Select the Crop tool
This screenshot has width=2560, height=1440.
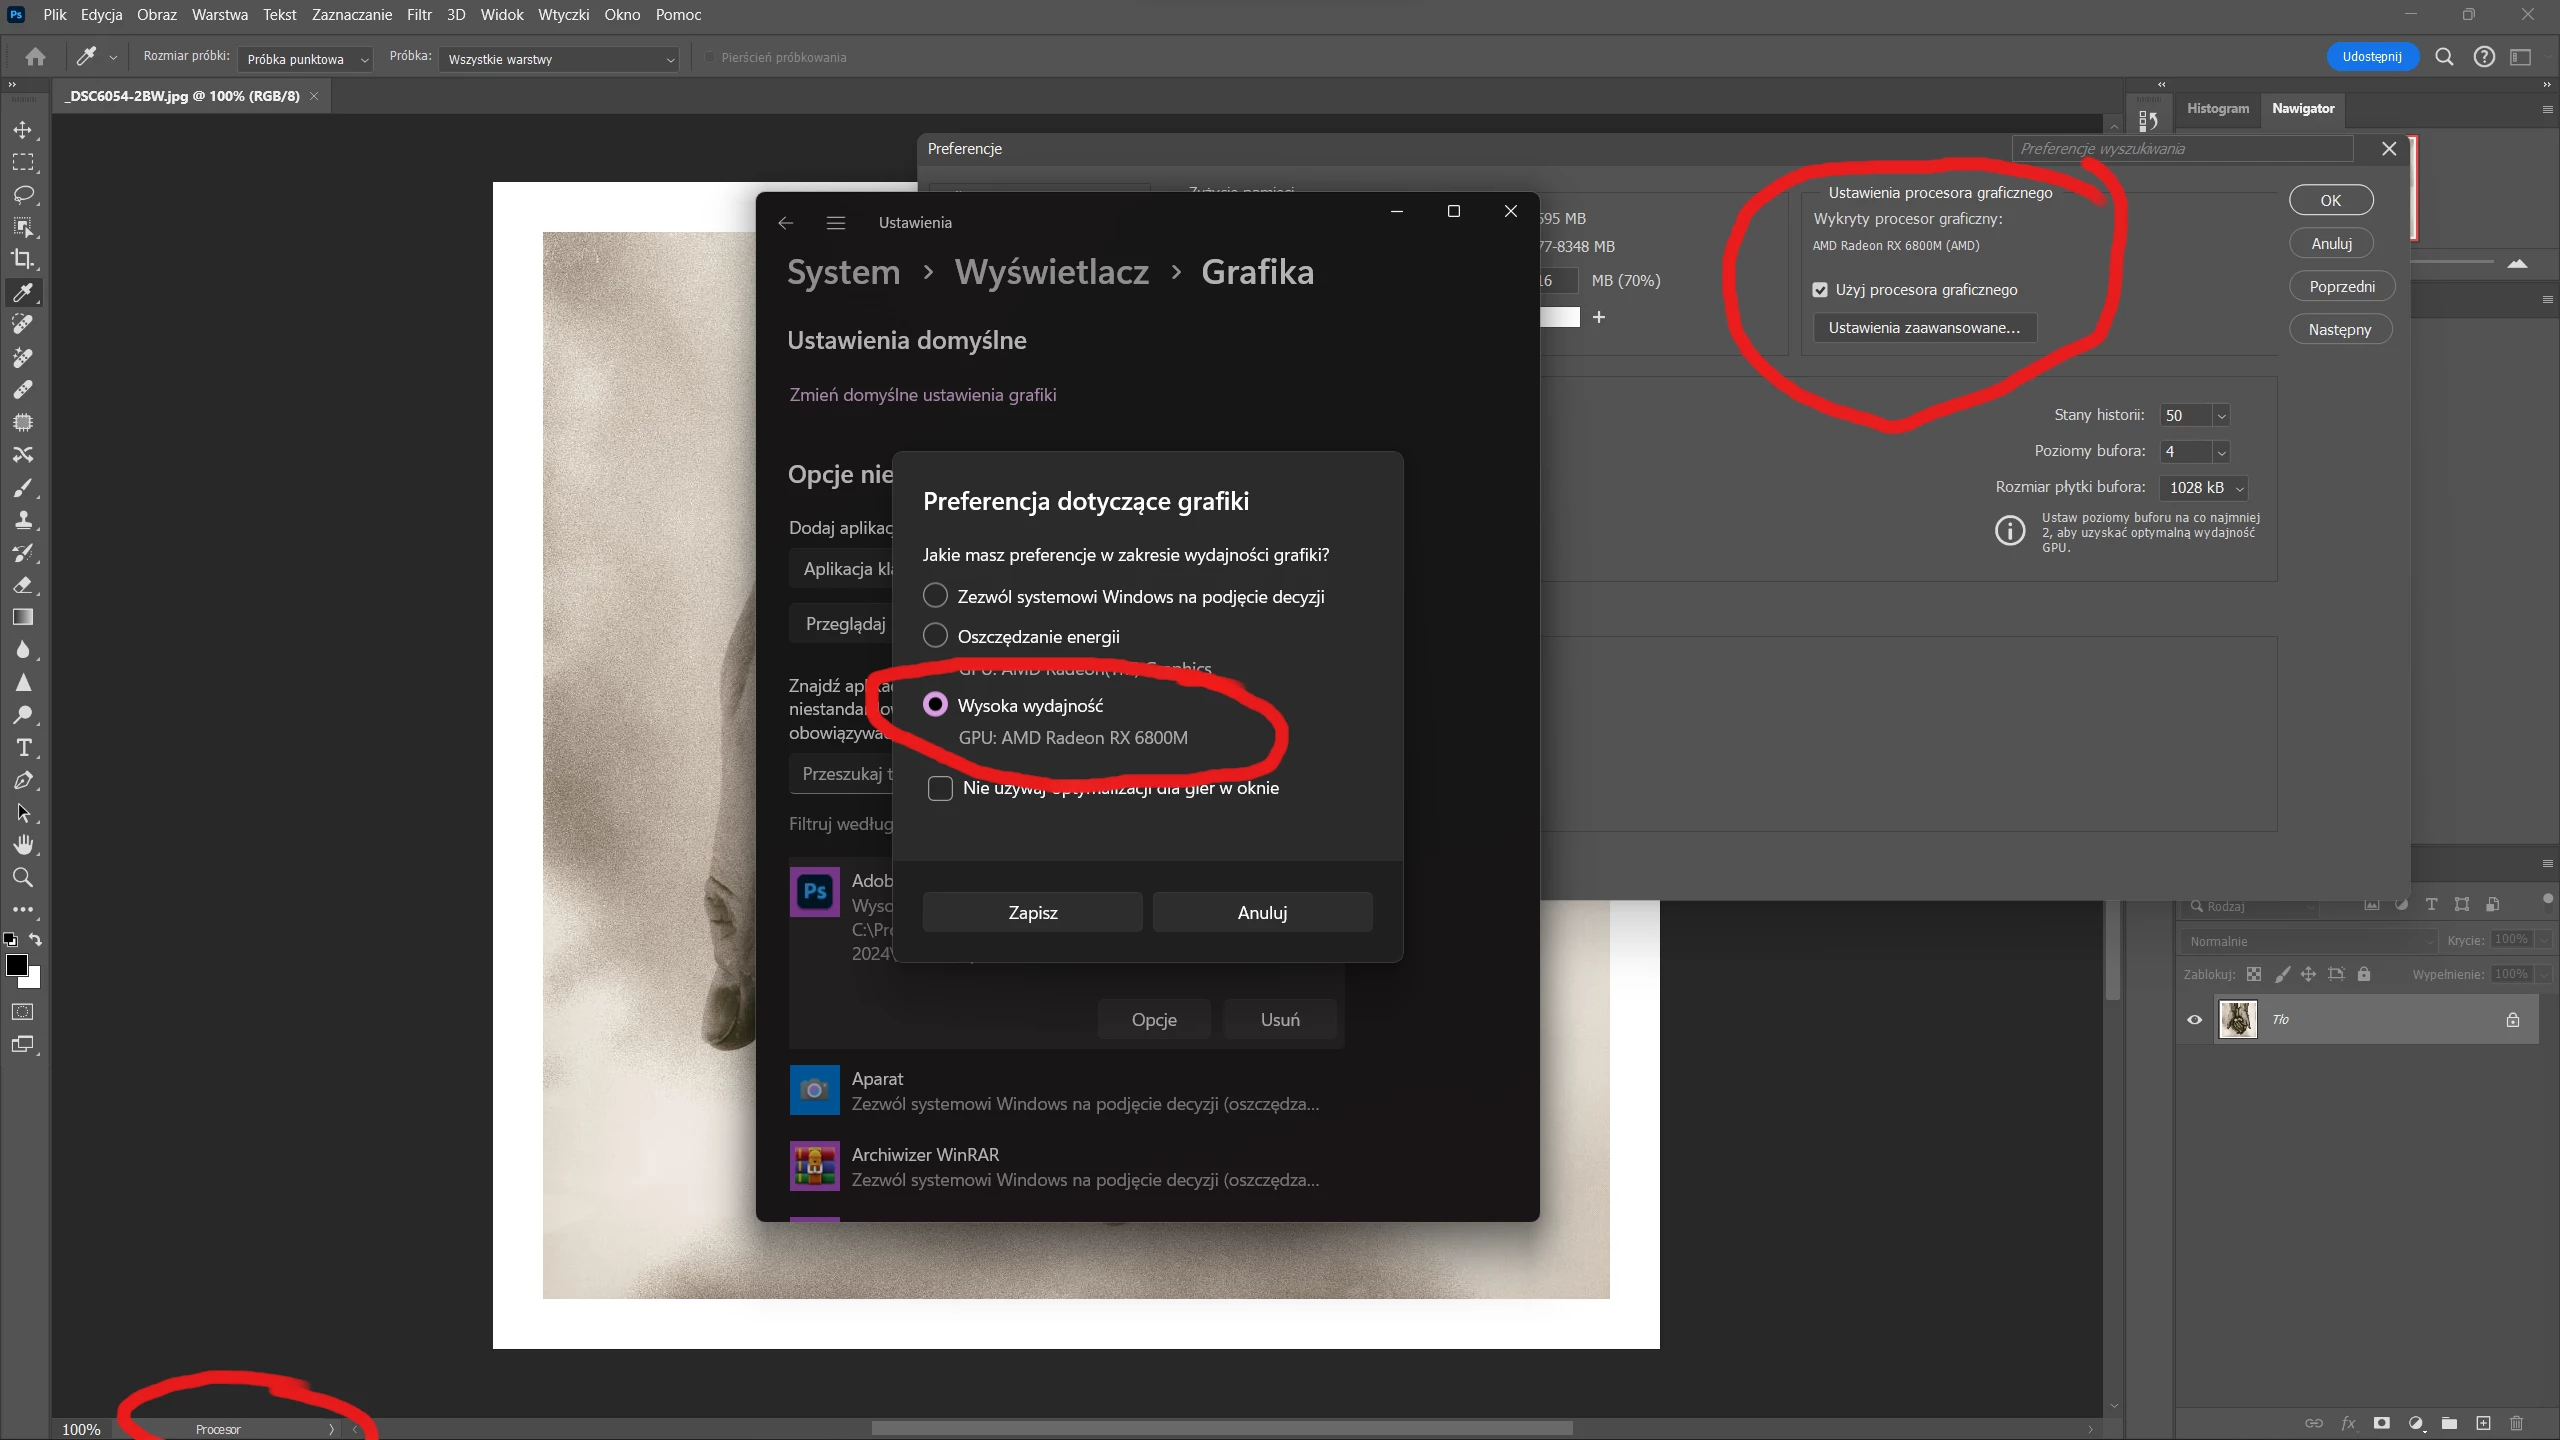pyautogui.click(x=23, y=259)
